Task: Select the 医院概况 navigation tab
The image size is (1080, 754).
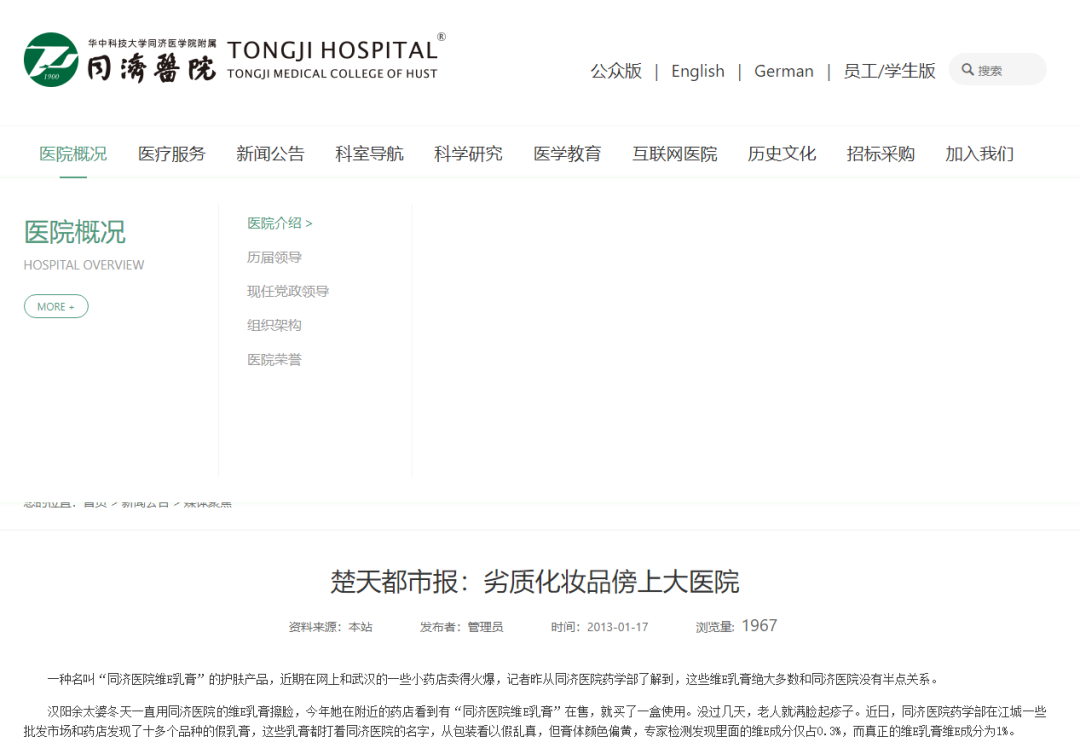Action: tap(72, 153)
